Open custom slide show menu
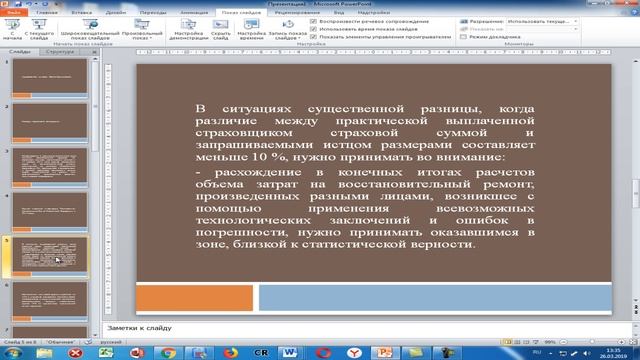 coord(142,29)
